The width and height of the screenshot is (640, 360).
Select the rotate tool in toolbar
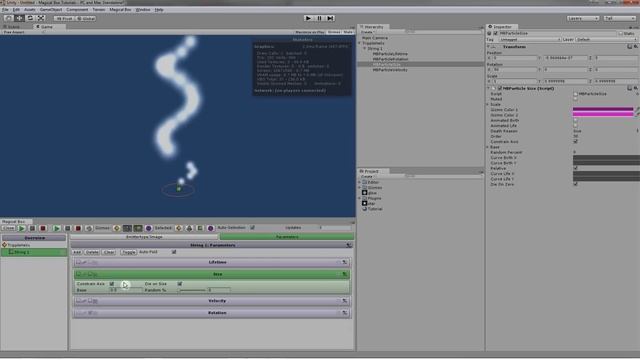[x=30, y=18]
